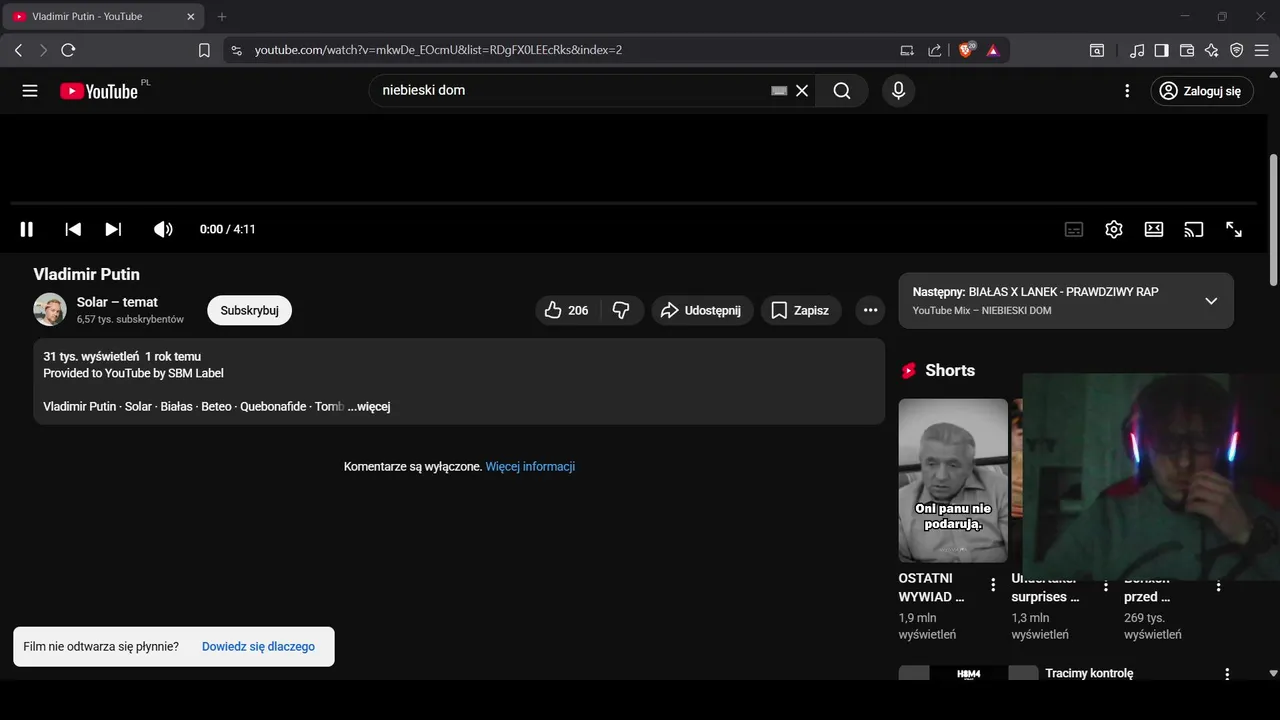The width and height of the screenshot is (1280, 720).
Task: Click the address bar URL
Action: click(438, 50)
